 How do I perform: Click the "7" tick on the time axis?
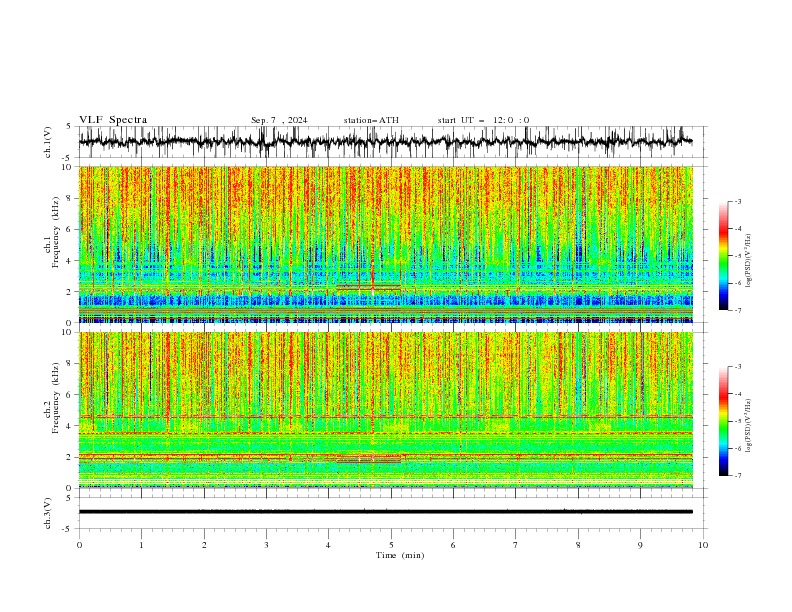[x=516, y=545]
